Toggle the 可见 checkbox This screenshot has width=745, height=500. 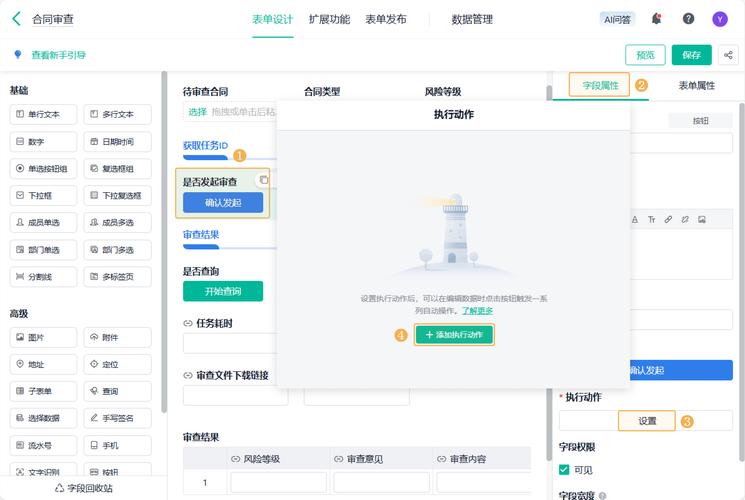coord(564,470)
